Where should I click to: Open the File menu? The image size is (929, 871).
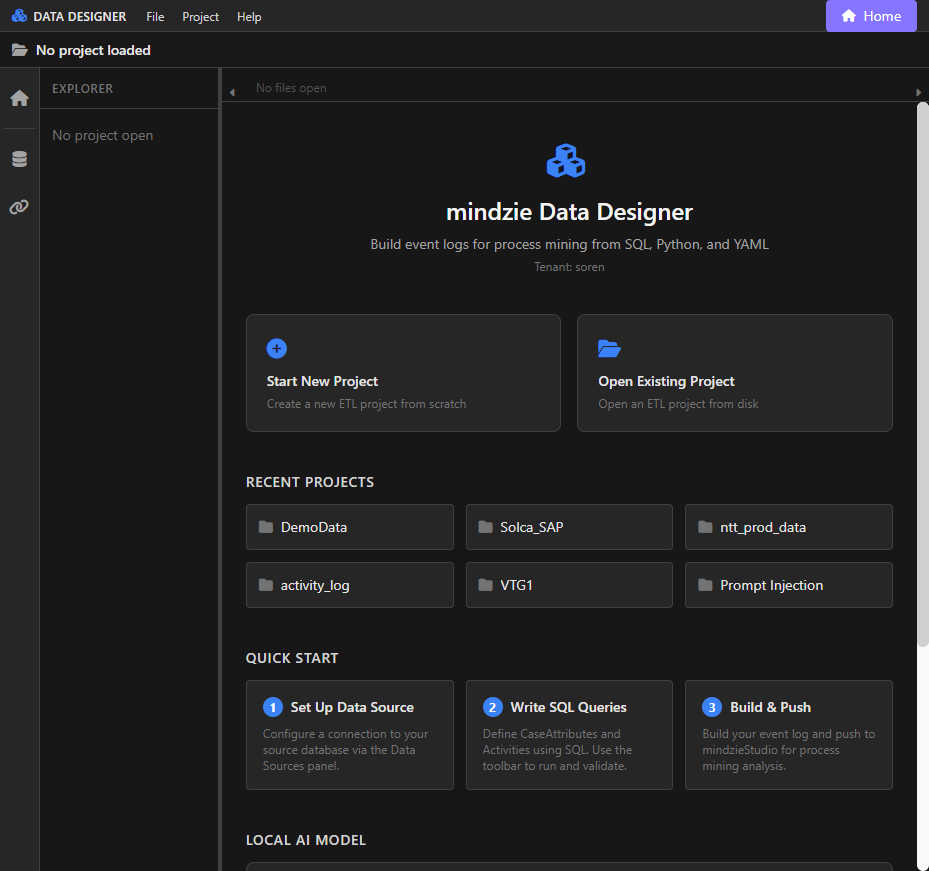(155, 17)
